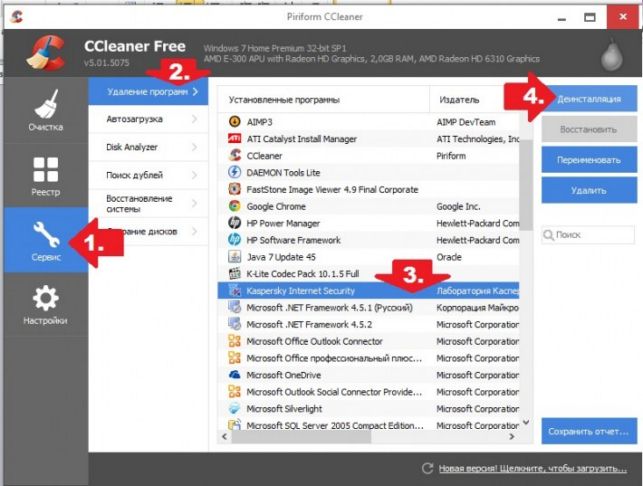Click the Google Inc. publisher cell

point(458,206)
